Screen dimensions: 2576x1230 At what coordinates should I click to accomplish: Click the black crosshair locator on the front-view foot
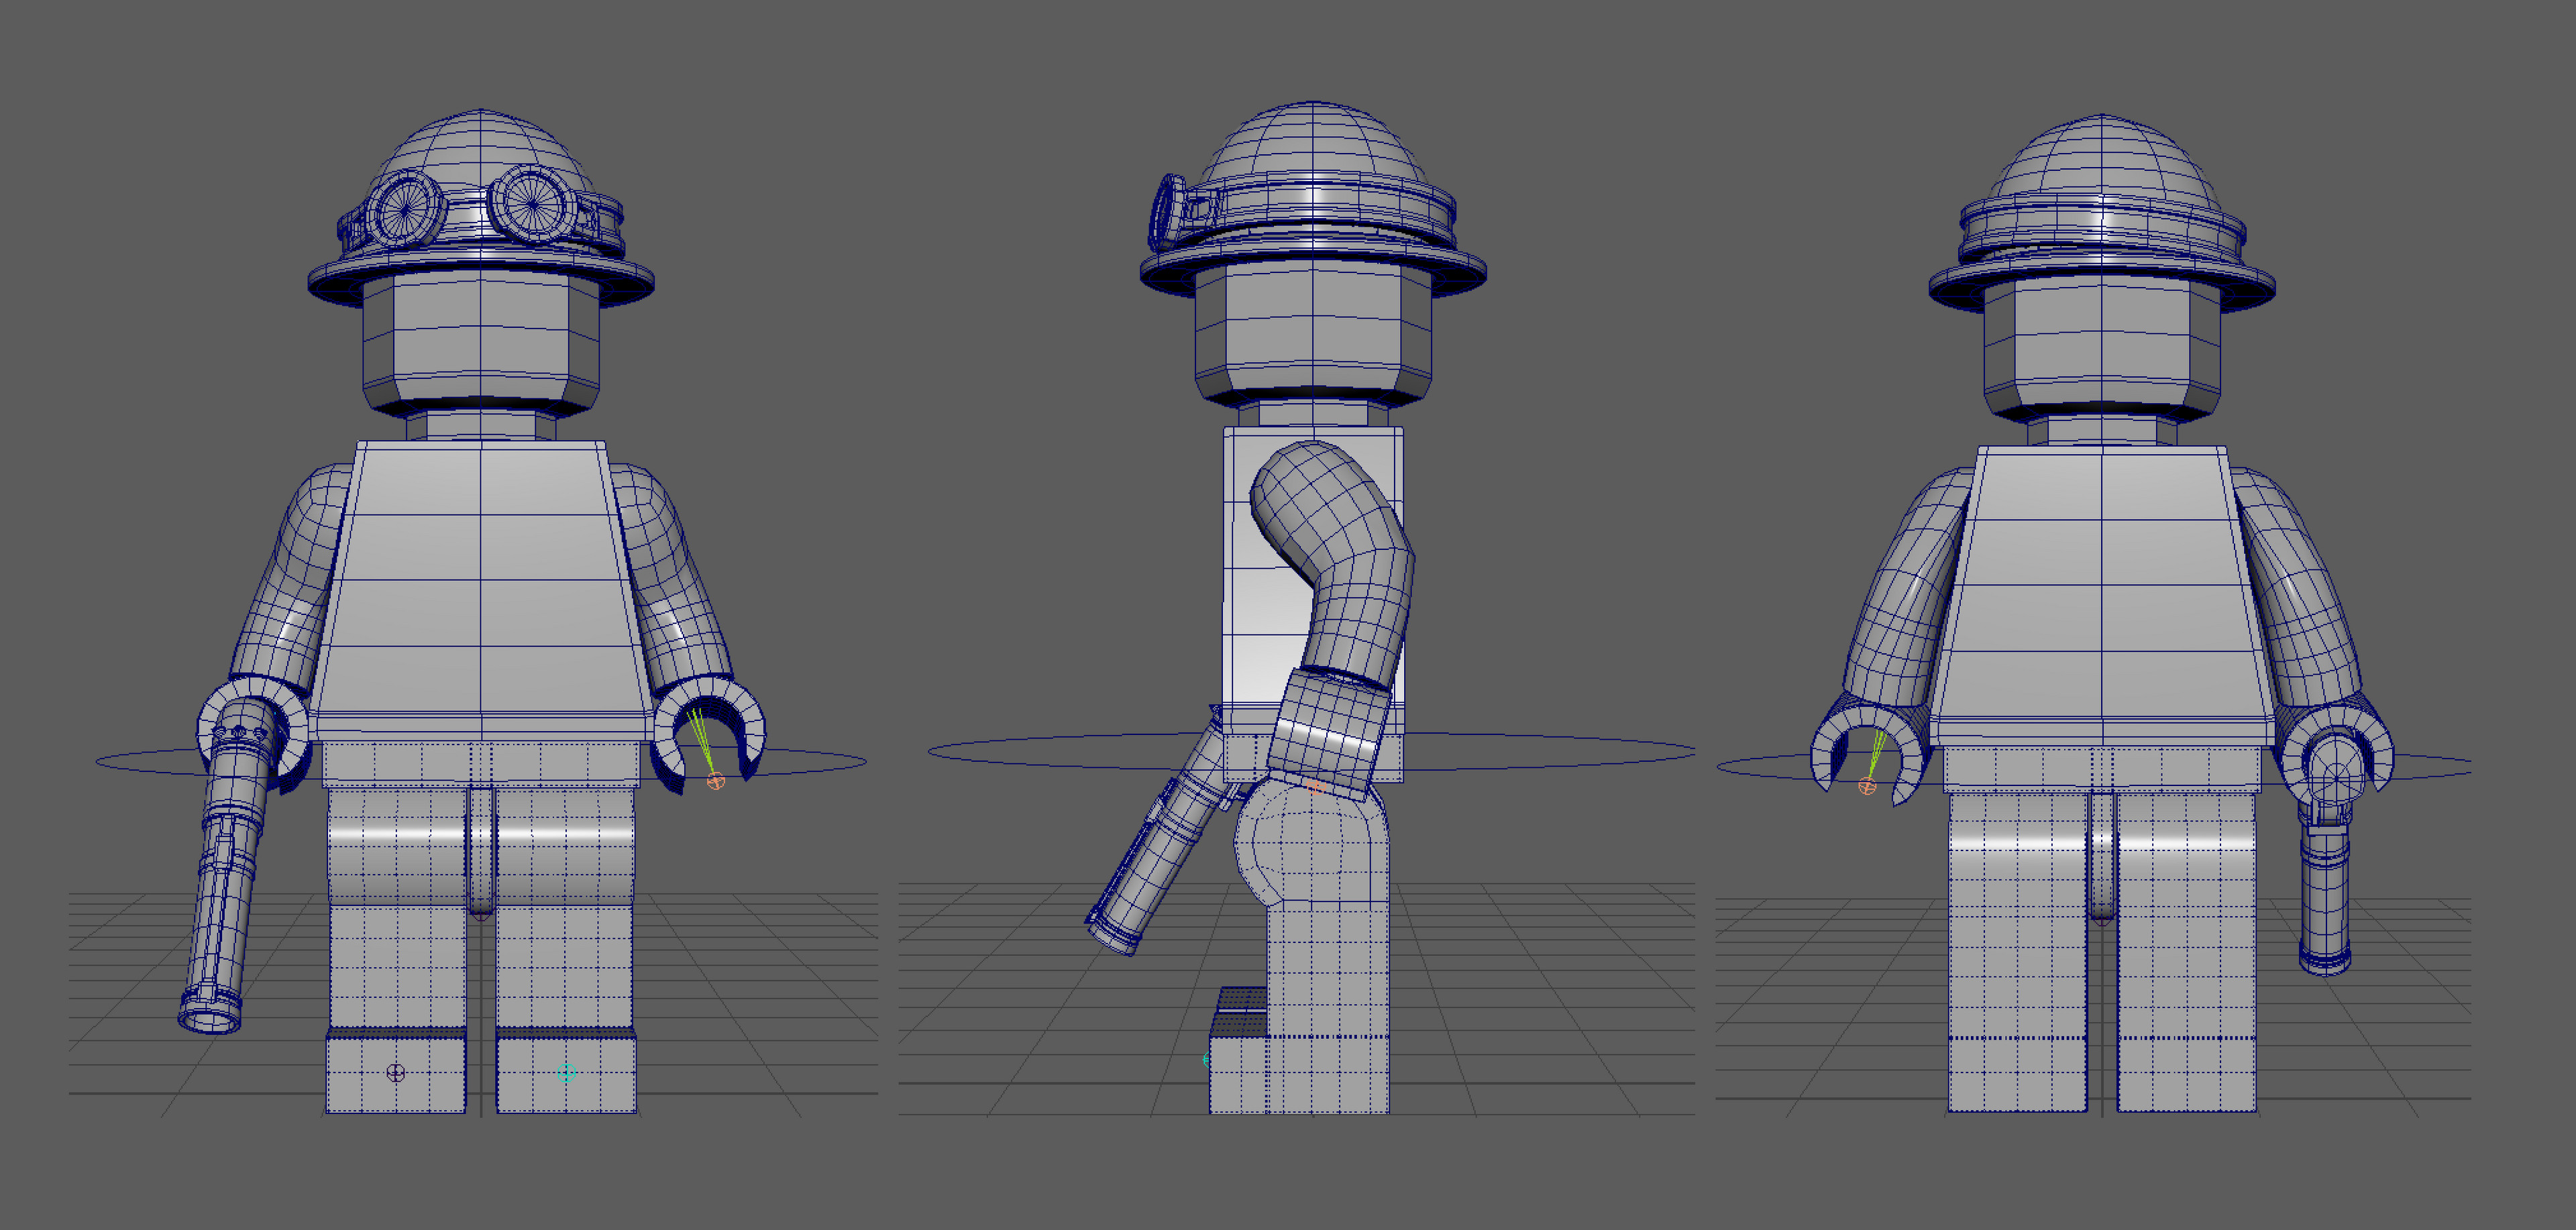coord(395,1073)
